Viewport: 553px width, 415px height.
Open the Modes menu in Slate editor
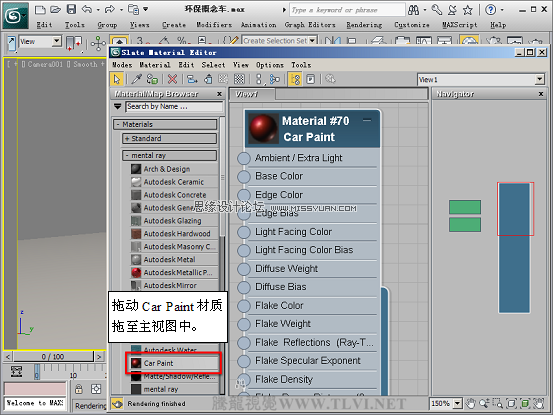click(122, 65)
